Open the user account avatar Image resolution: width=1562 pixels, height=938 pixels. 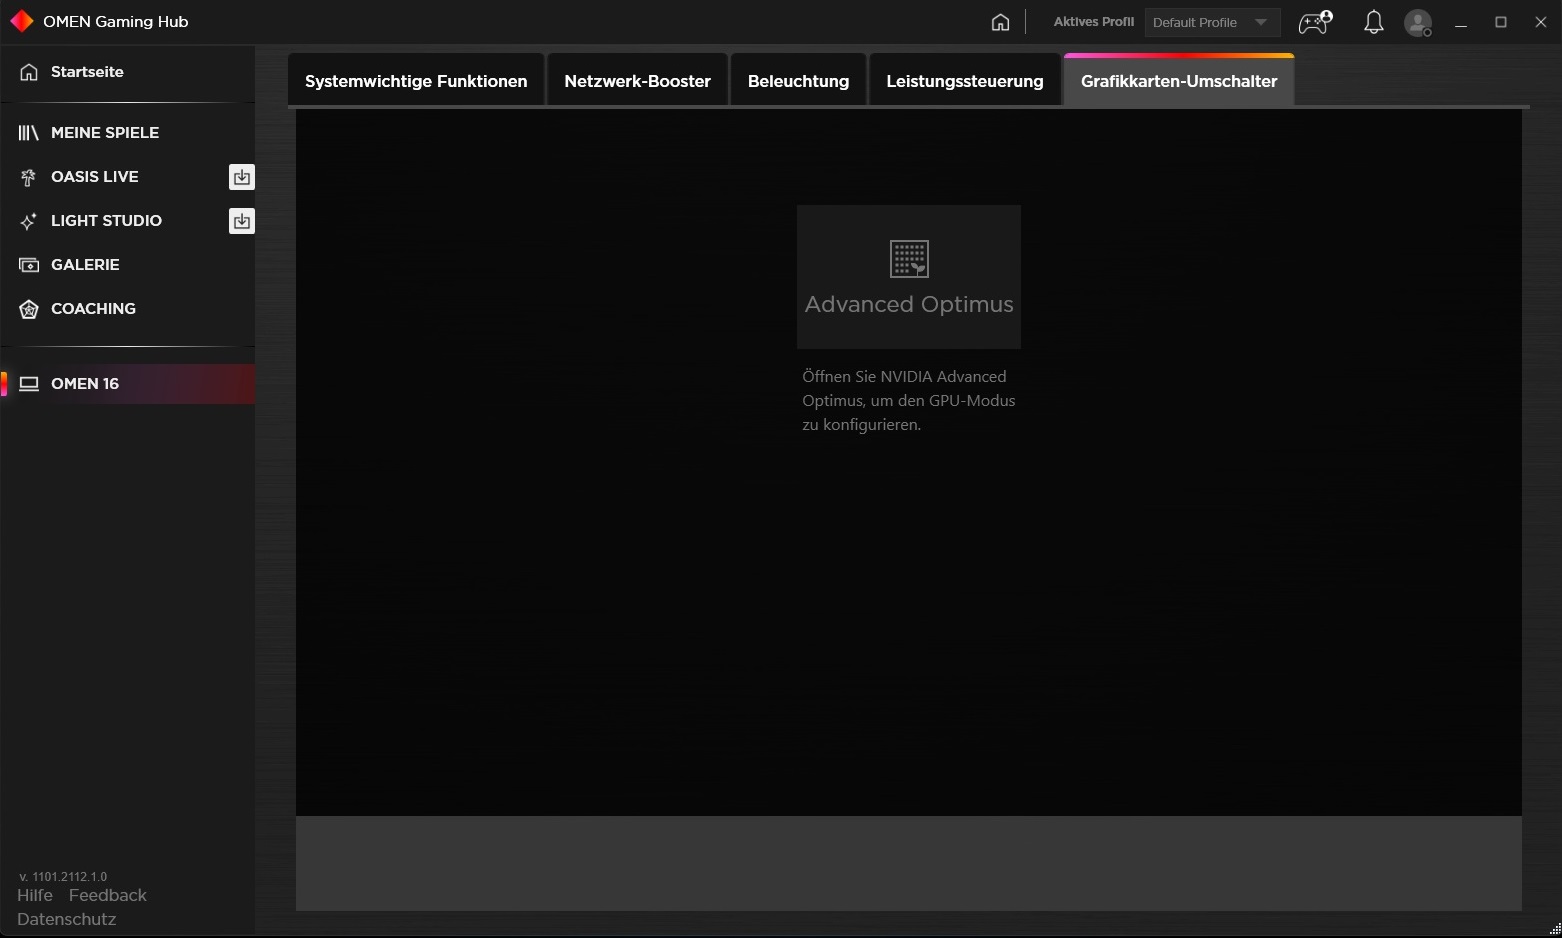click(x=1418, y=22)
